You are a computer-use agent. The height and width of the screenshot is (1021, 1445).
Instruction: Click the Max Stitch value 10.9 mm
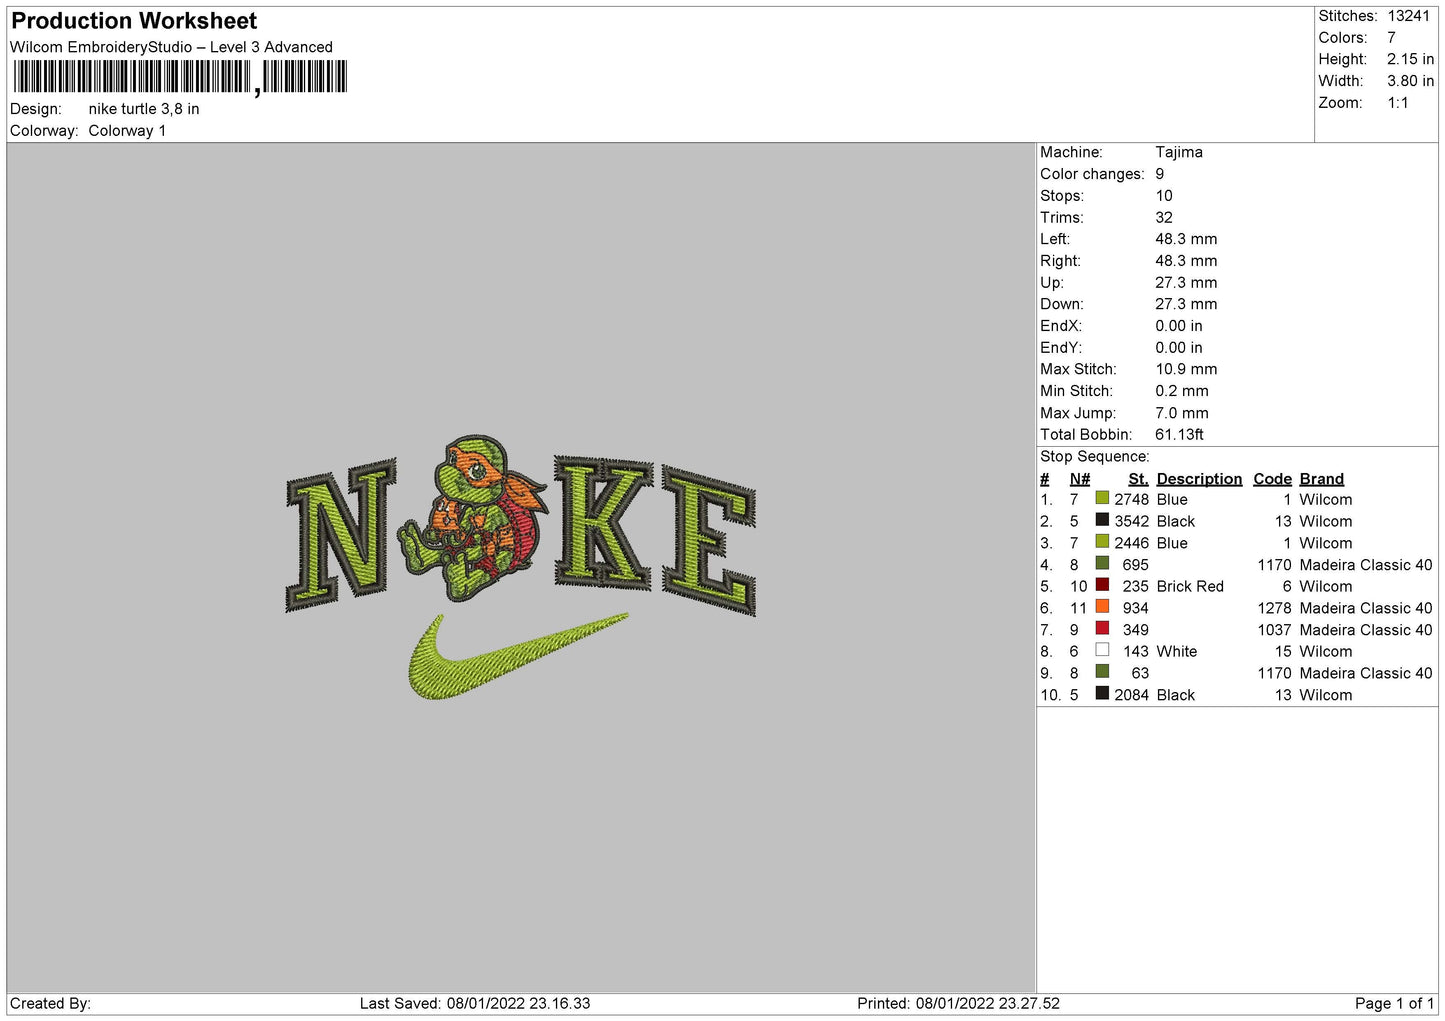(1186, 369)
